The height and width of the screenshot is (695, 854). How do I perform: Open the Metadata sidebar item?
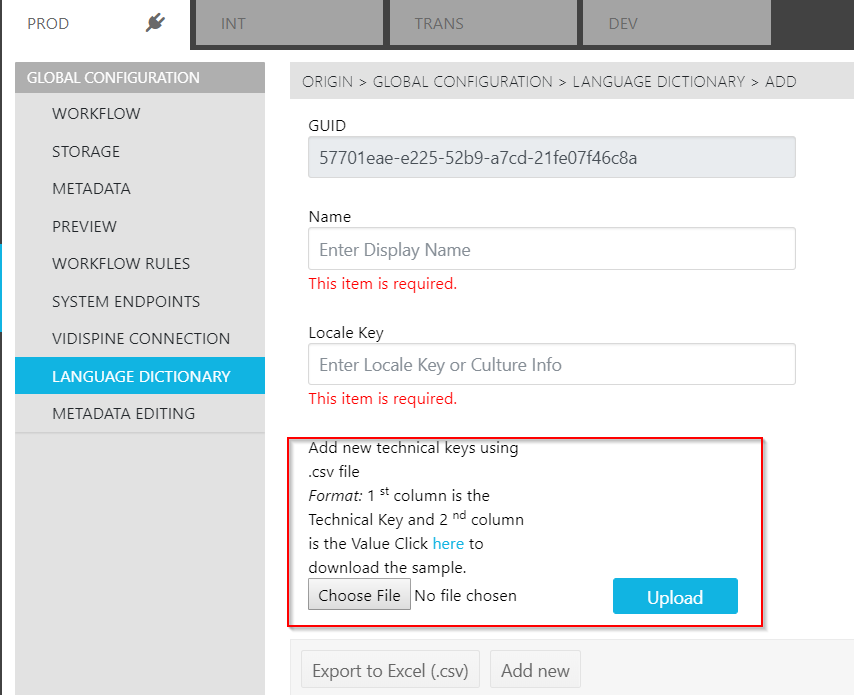91,189
